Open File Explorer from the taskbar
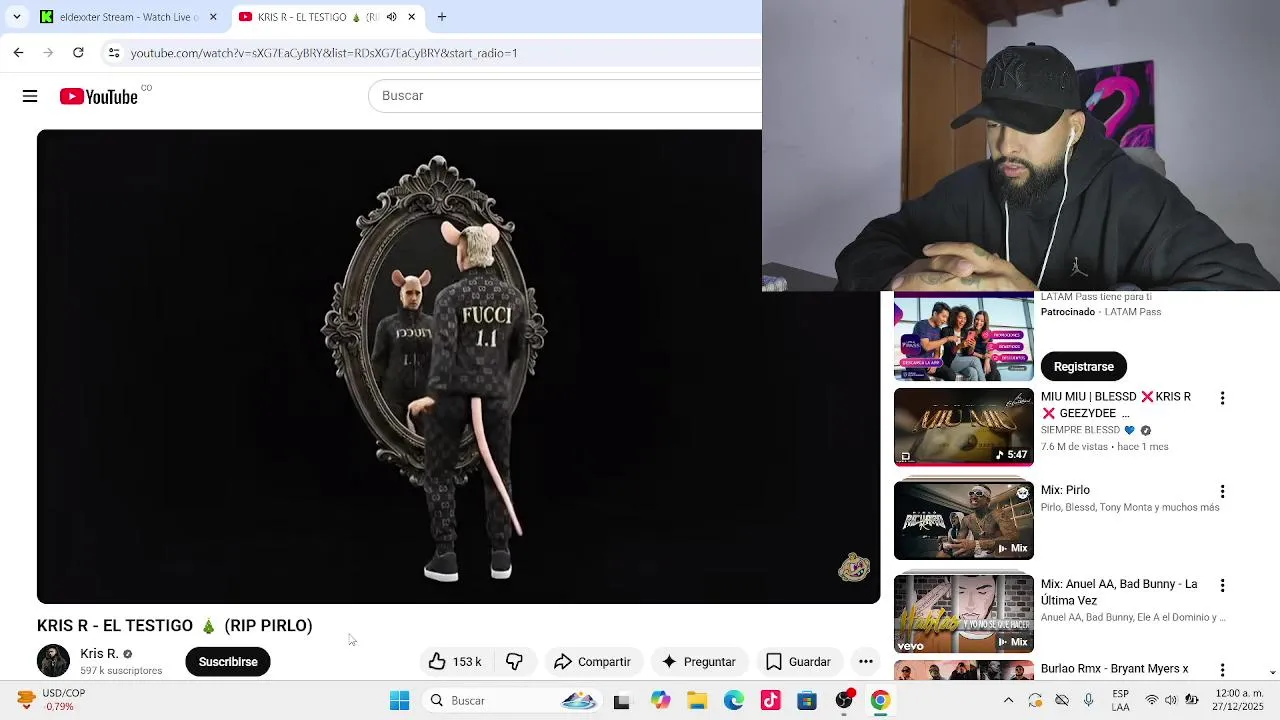Viewport: 1280px width, 720px height. pyautogui.click(x=697, y=700)
